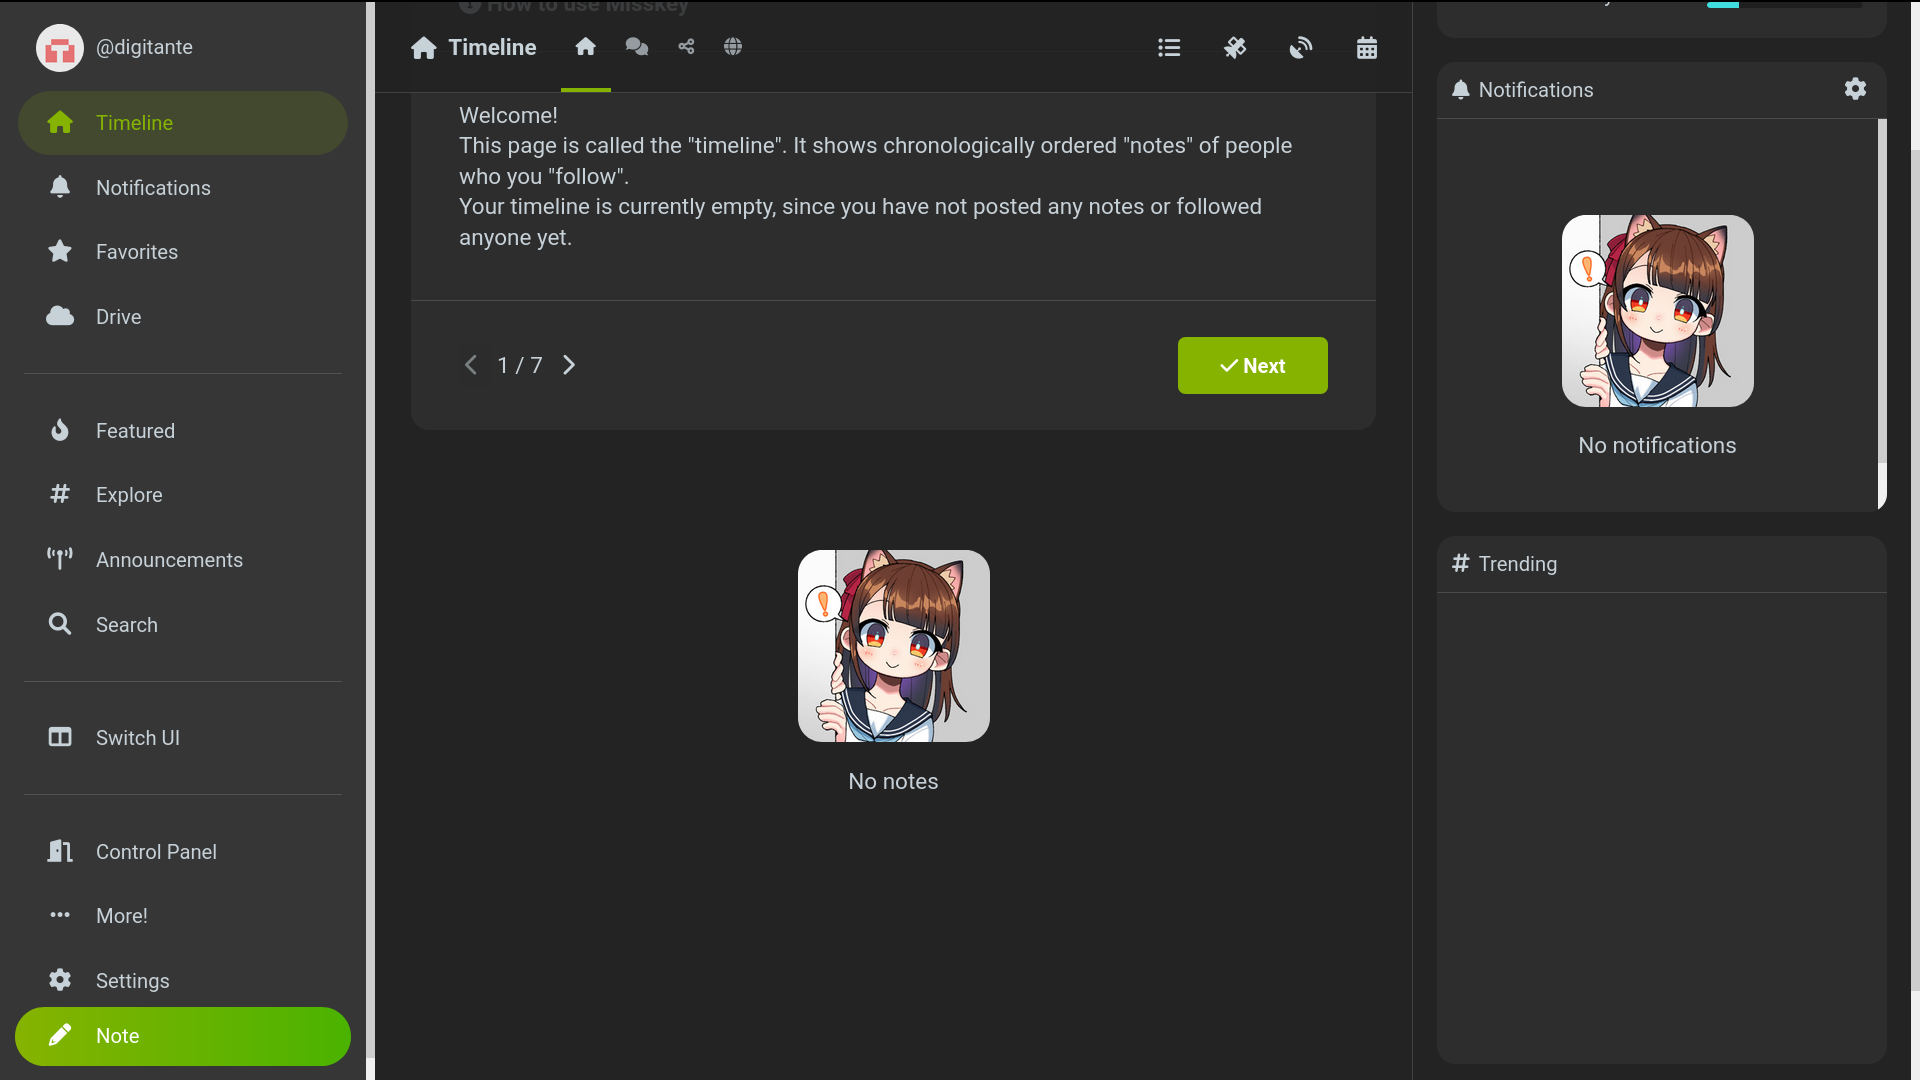Switch to the global timeline globe tab

[733, 47]
